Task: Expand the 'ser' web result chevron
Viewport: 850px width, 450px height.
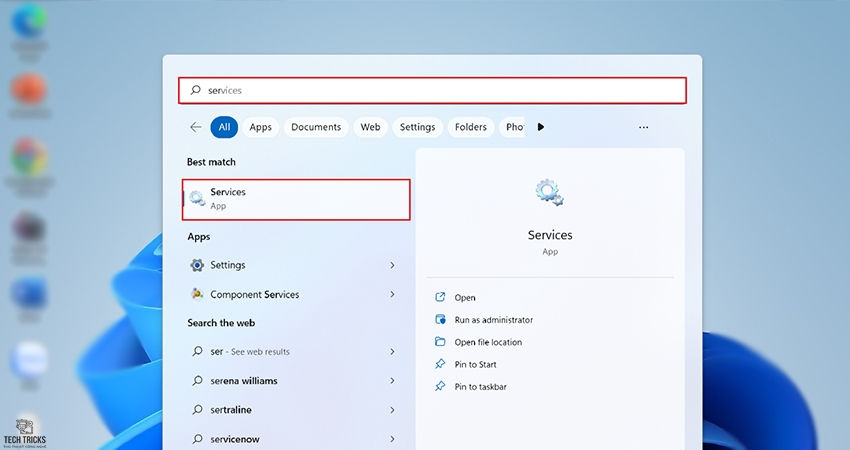Action: coord(392,352)
